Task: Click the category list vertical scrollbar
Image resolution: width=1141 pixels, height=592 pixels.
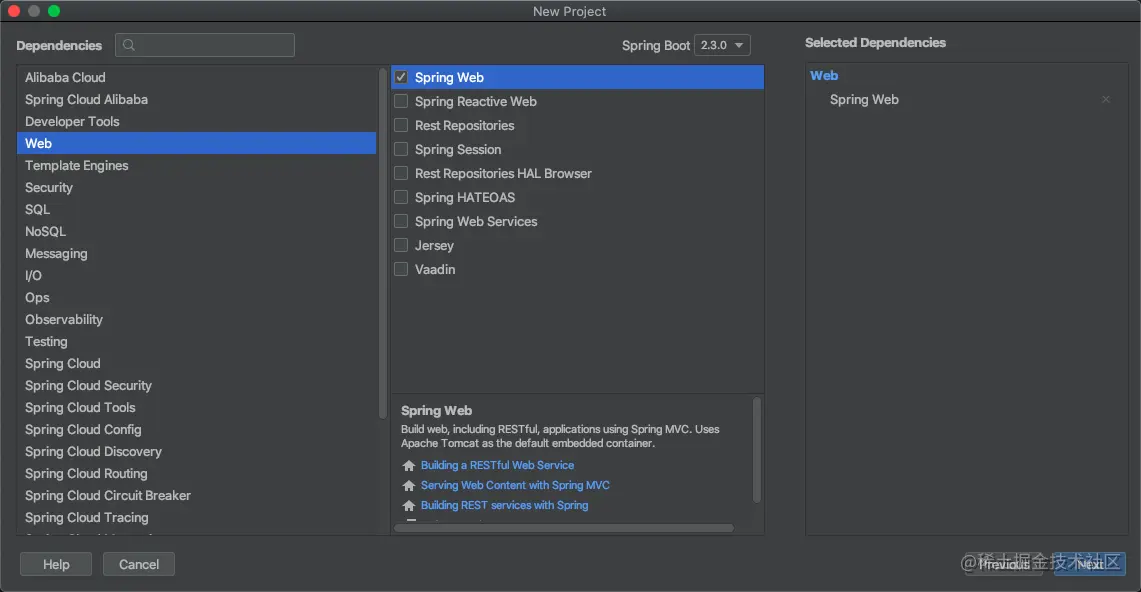Action: pyautogui.click(x=383, y=240)
